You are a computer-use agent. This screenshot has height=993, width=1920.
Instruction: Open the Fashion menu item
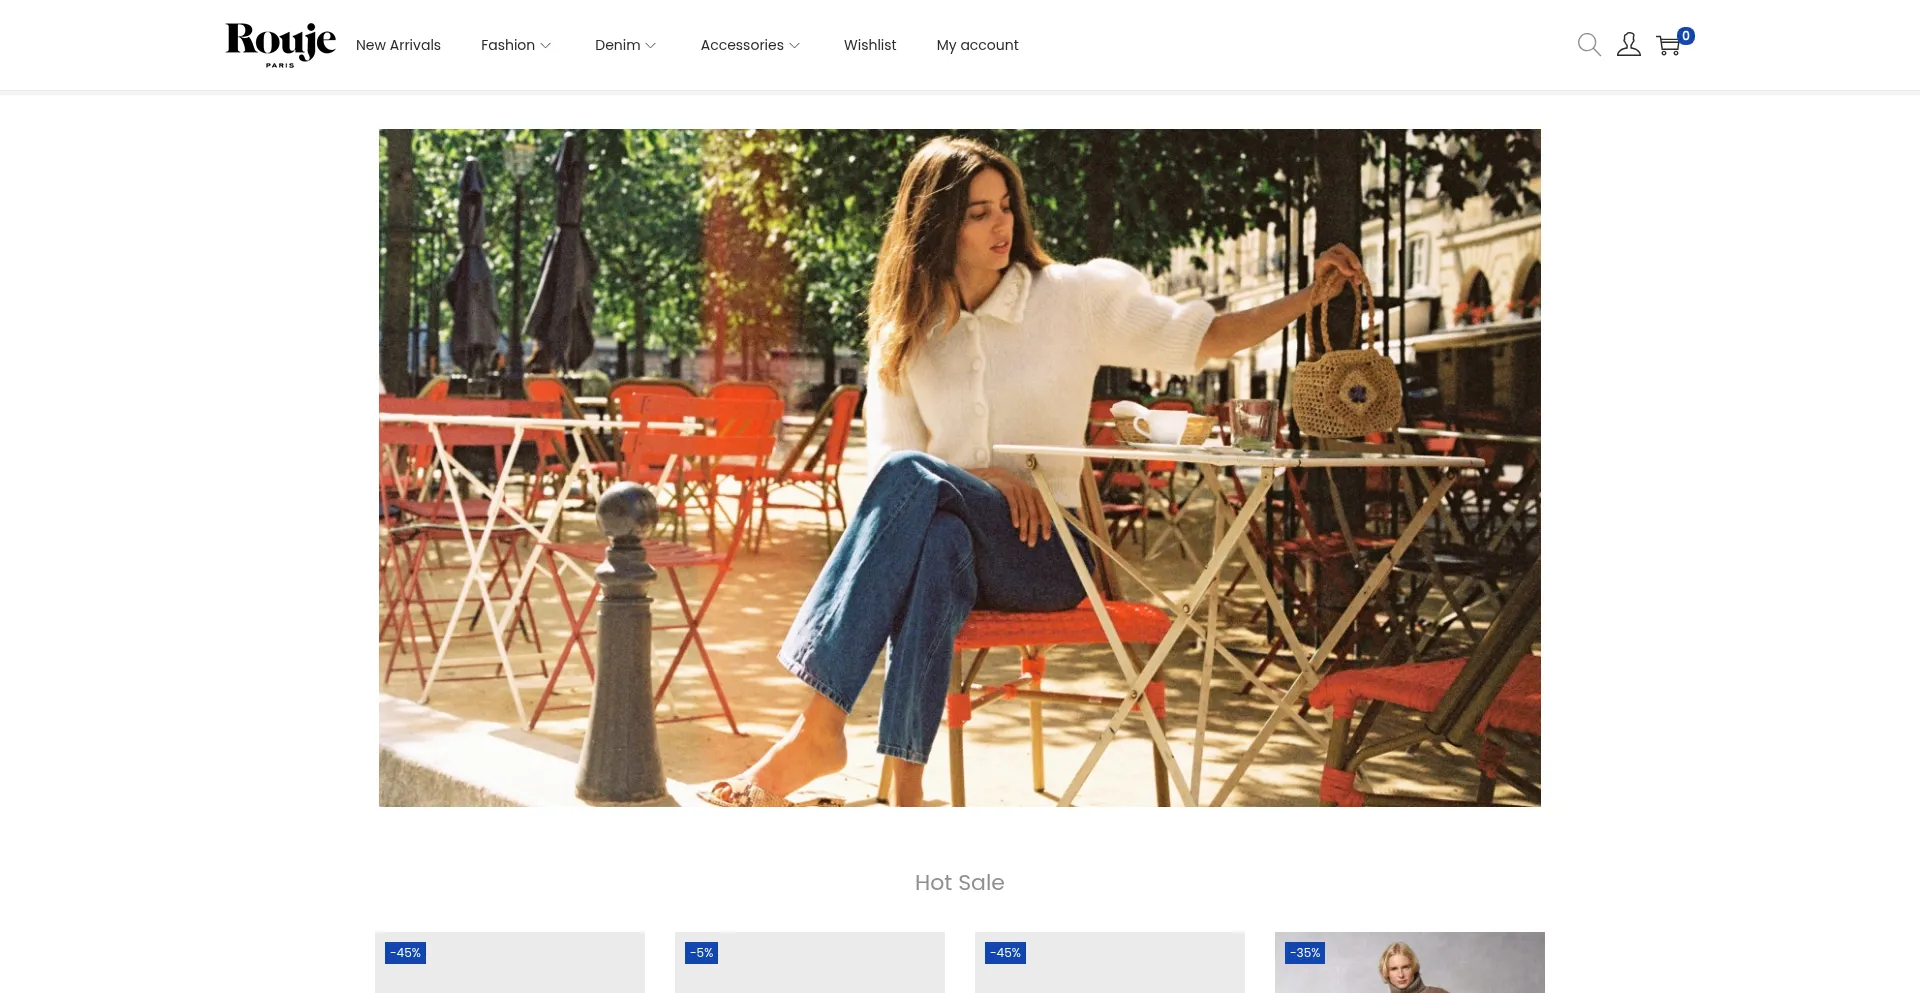pyautogui.click(x=507, y=45)
